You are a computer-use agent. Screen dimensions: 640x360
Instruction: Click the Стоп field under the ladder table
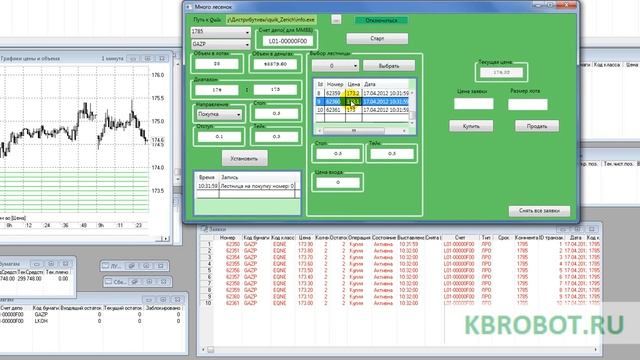click(x=338, y=154)
